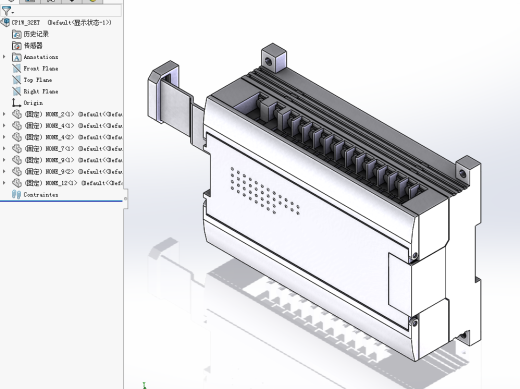The image size is (520, 389).
Task: Click the NONE_2<1> part icon
Action: pos(17,114)
